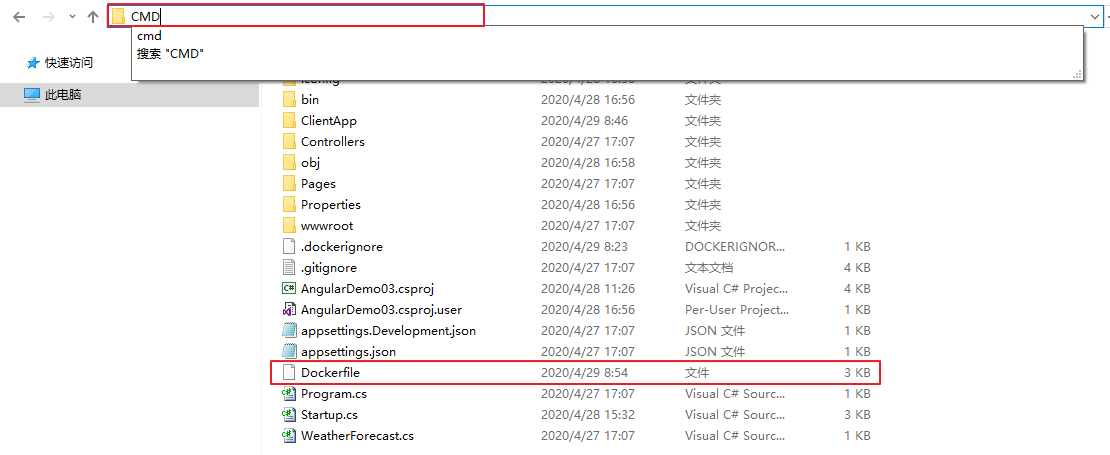Click the 文本文档 type of .gitignore
The image size is (1110, 455).
click(x=709, y=268)
